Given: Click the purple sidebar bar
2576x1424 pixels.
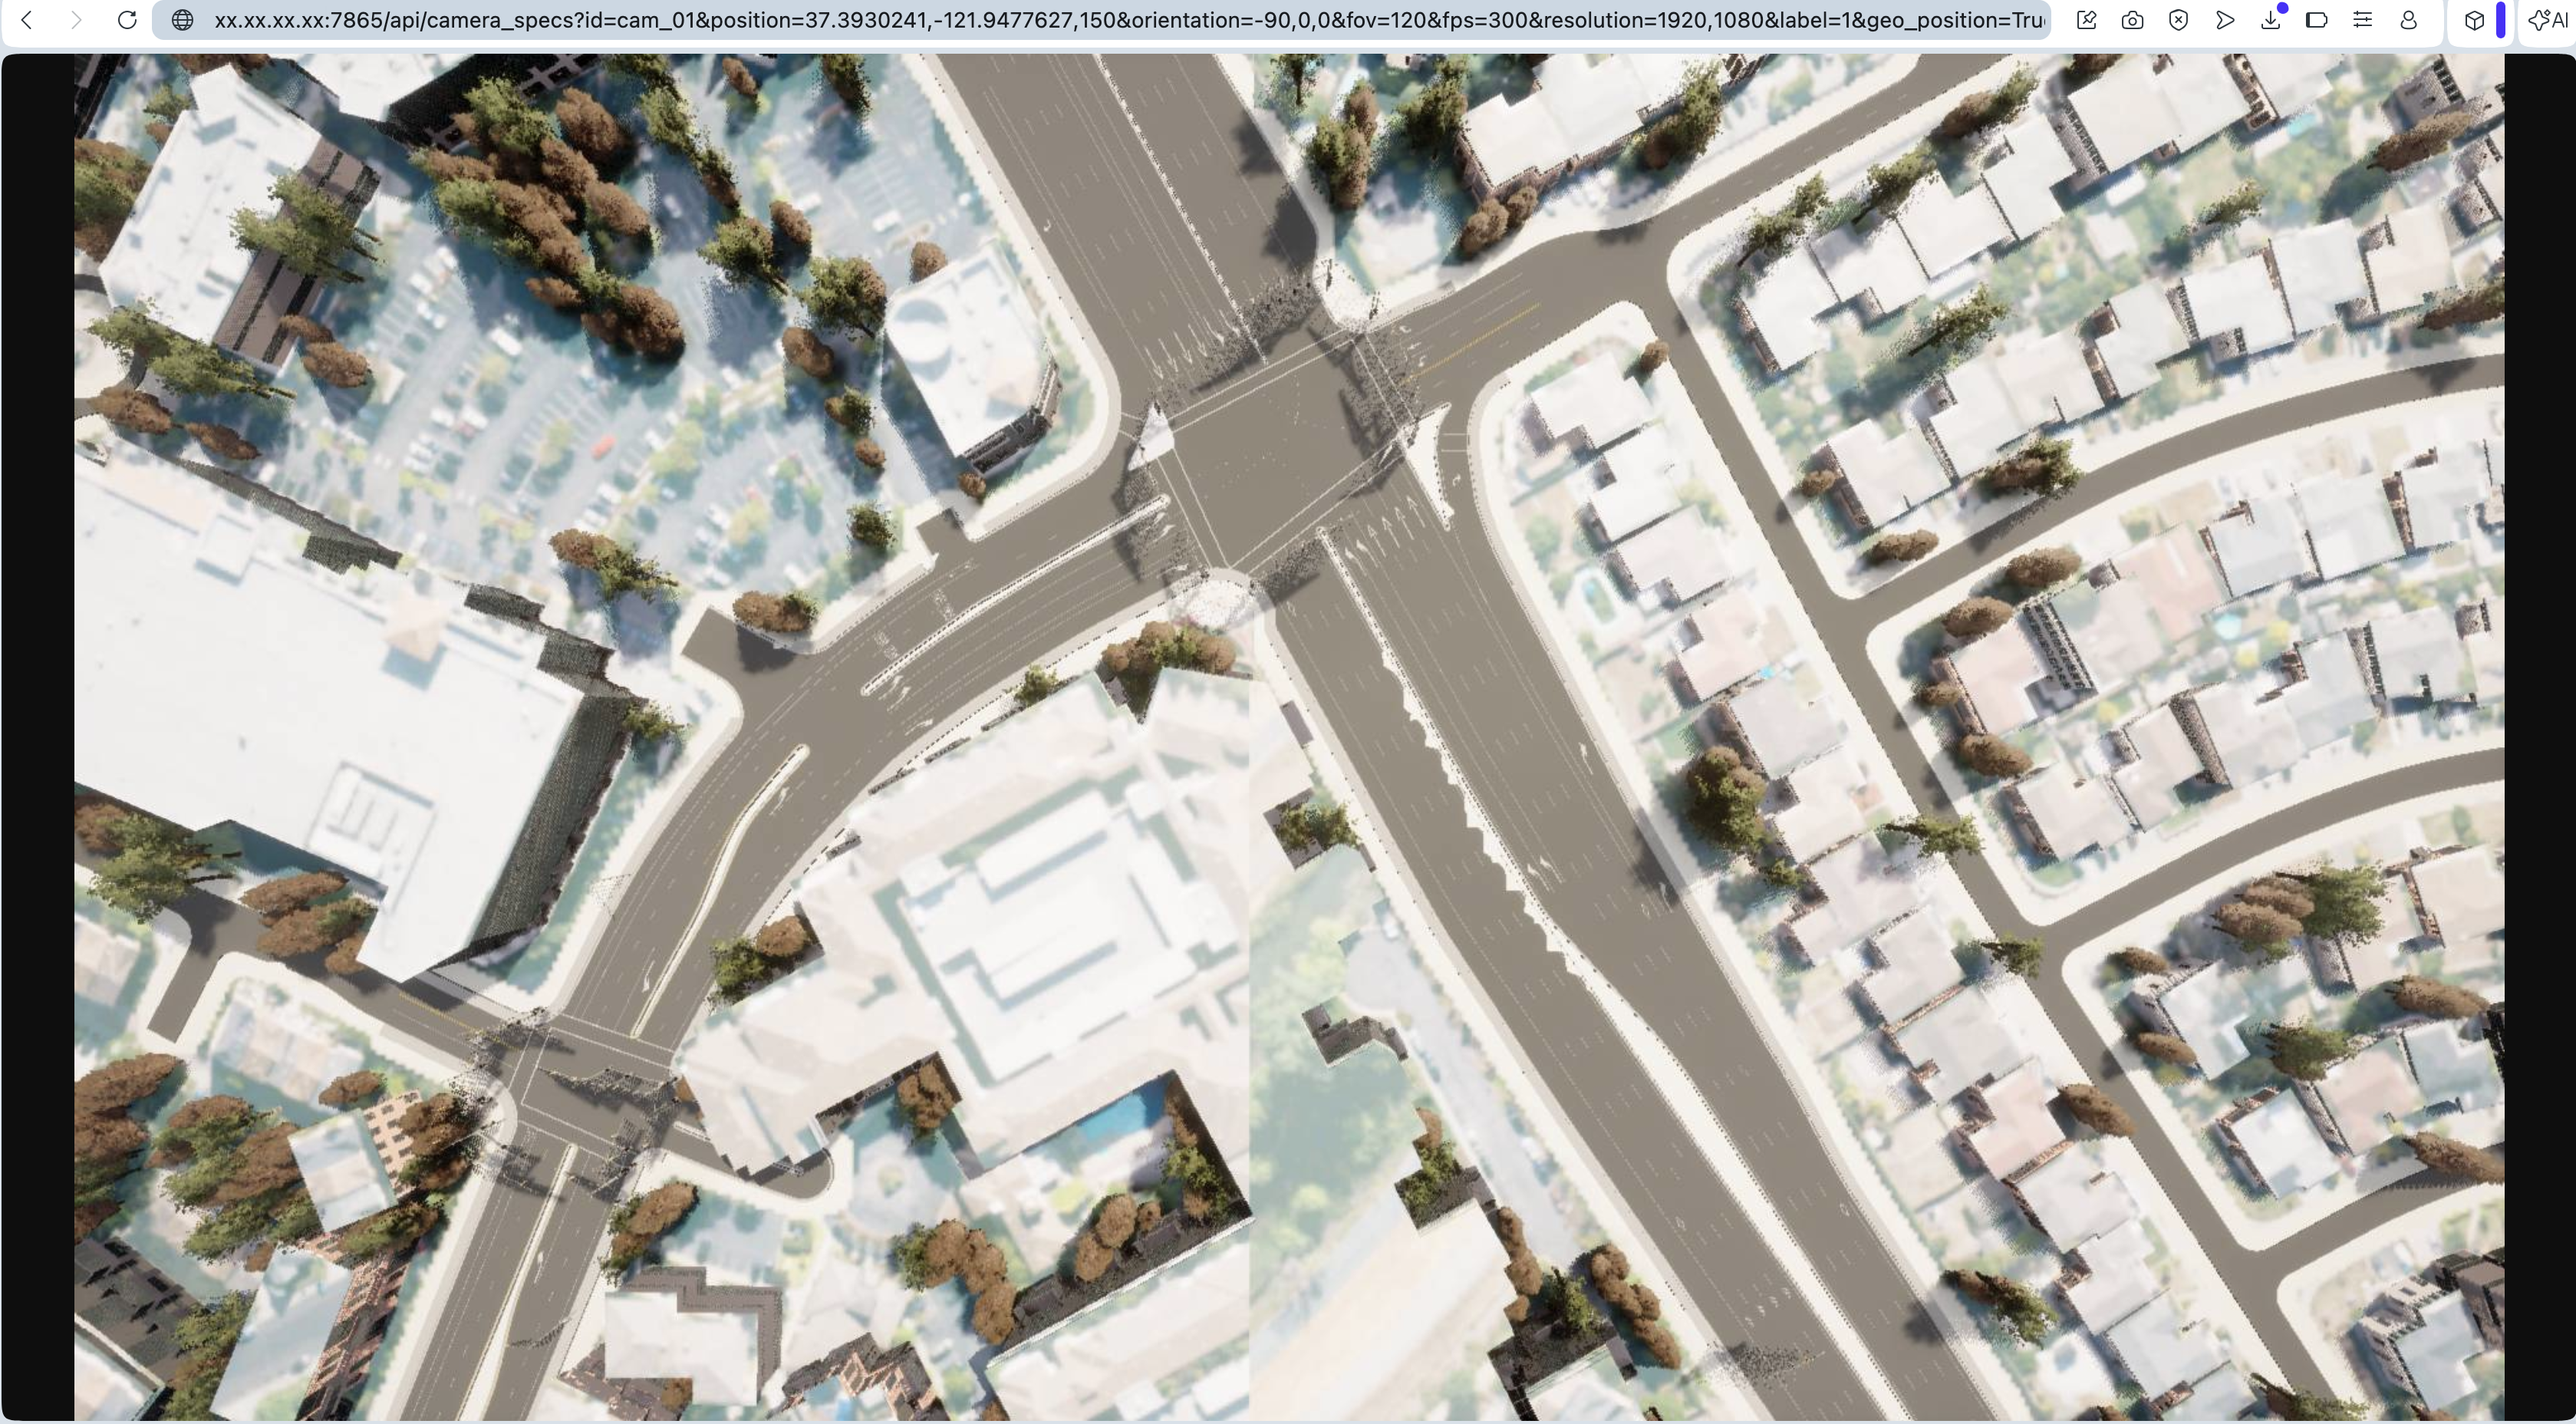Looking at the screenshot, I should [2500, 20].
